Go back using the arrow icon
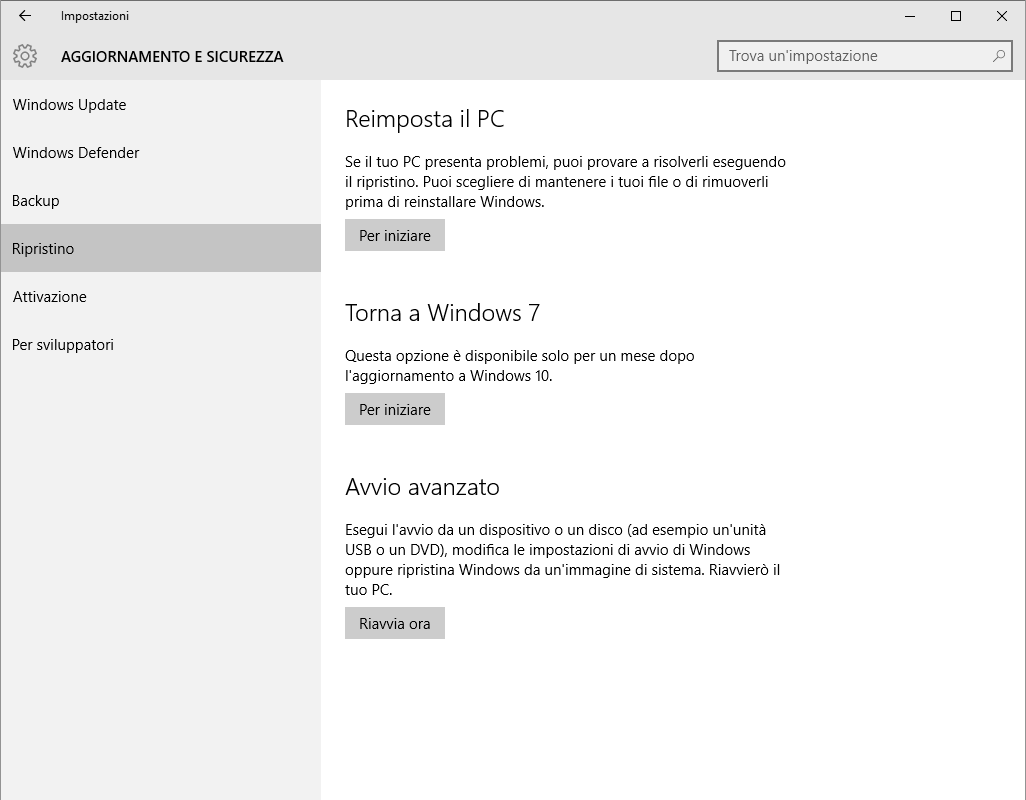 coord(25,16)
